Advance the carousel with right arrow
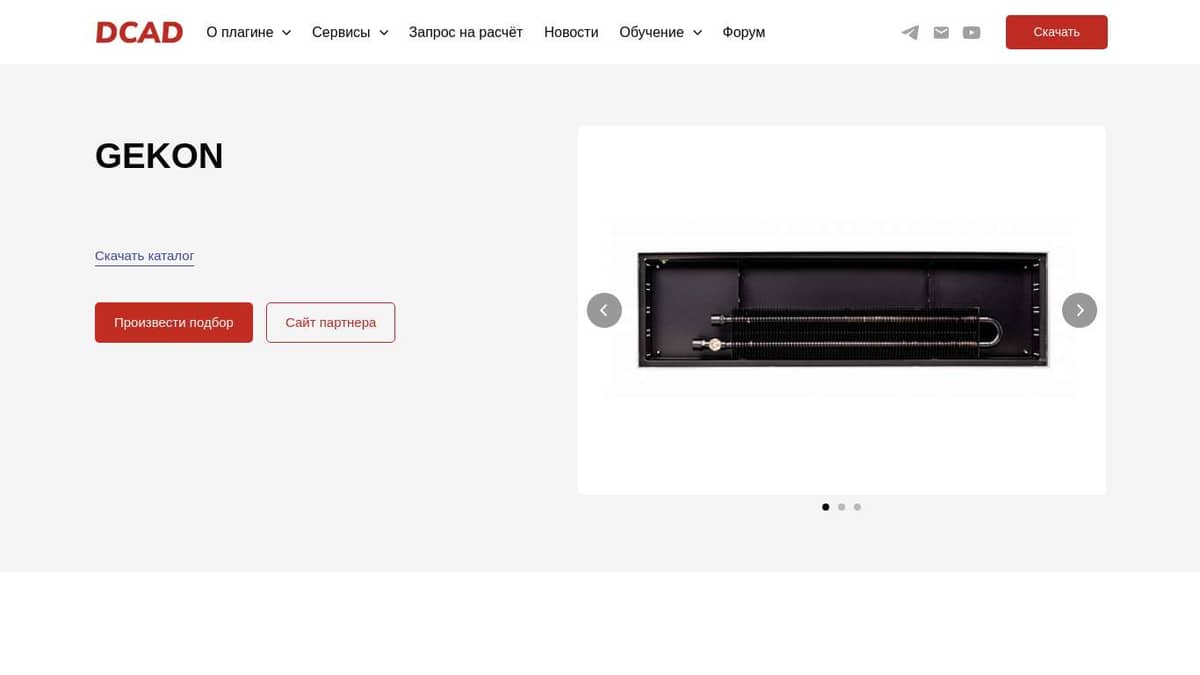This screenshot has height=675, width=1200. 1079,310
